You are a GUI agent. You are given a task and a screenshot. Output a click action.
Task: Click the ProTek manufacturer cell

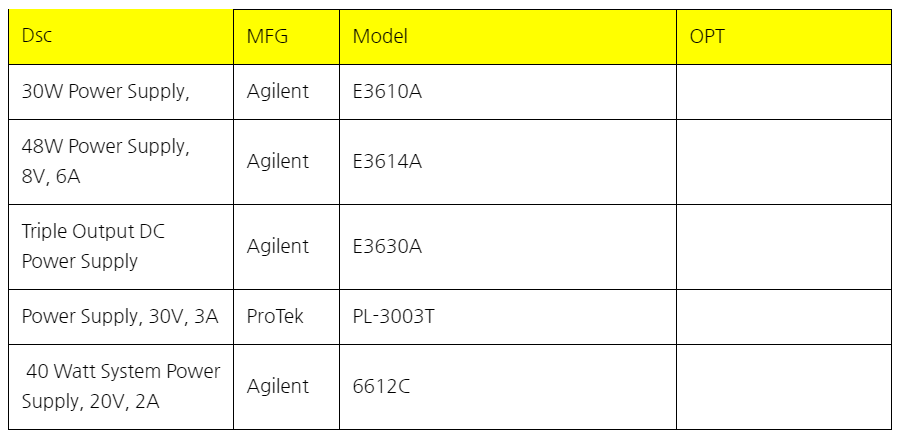[275, 316]
